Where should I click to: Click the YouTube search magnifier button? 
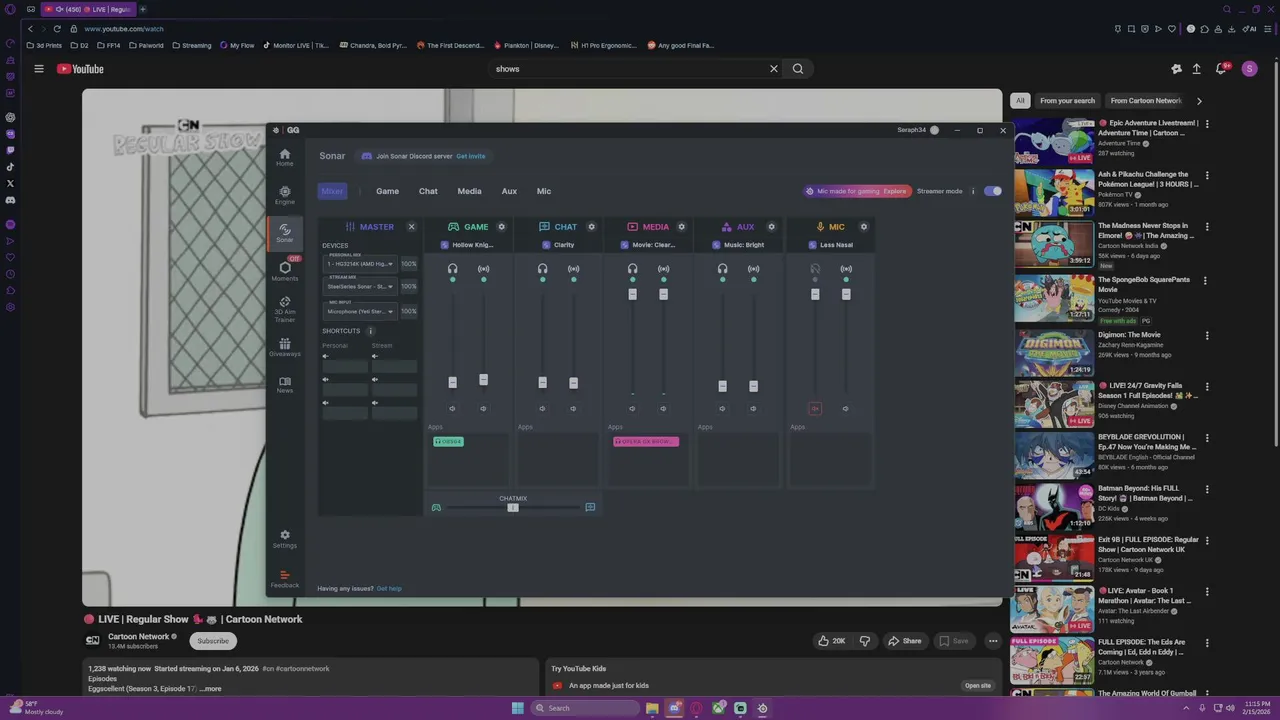click(798, 69)
